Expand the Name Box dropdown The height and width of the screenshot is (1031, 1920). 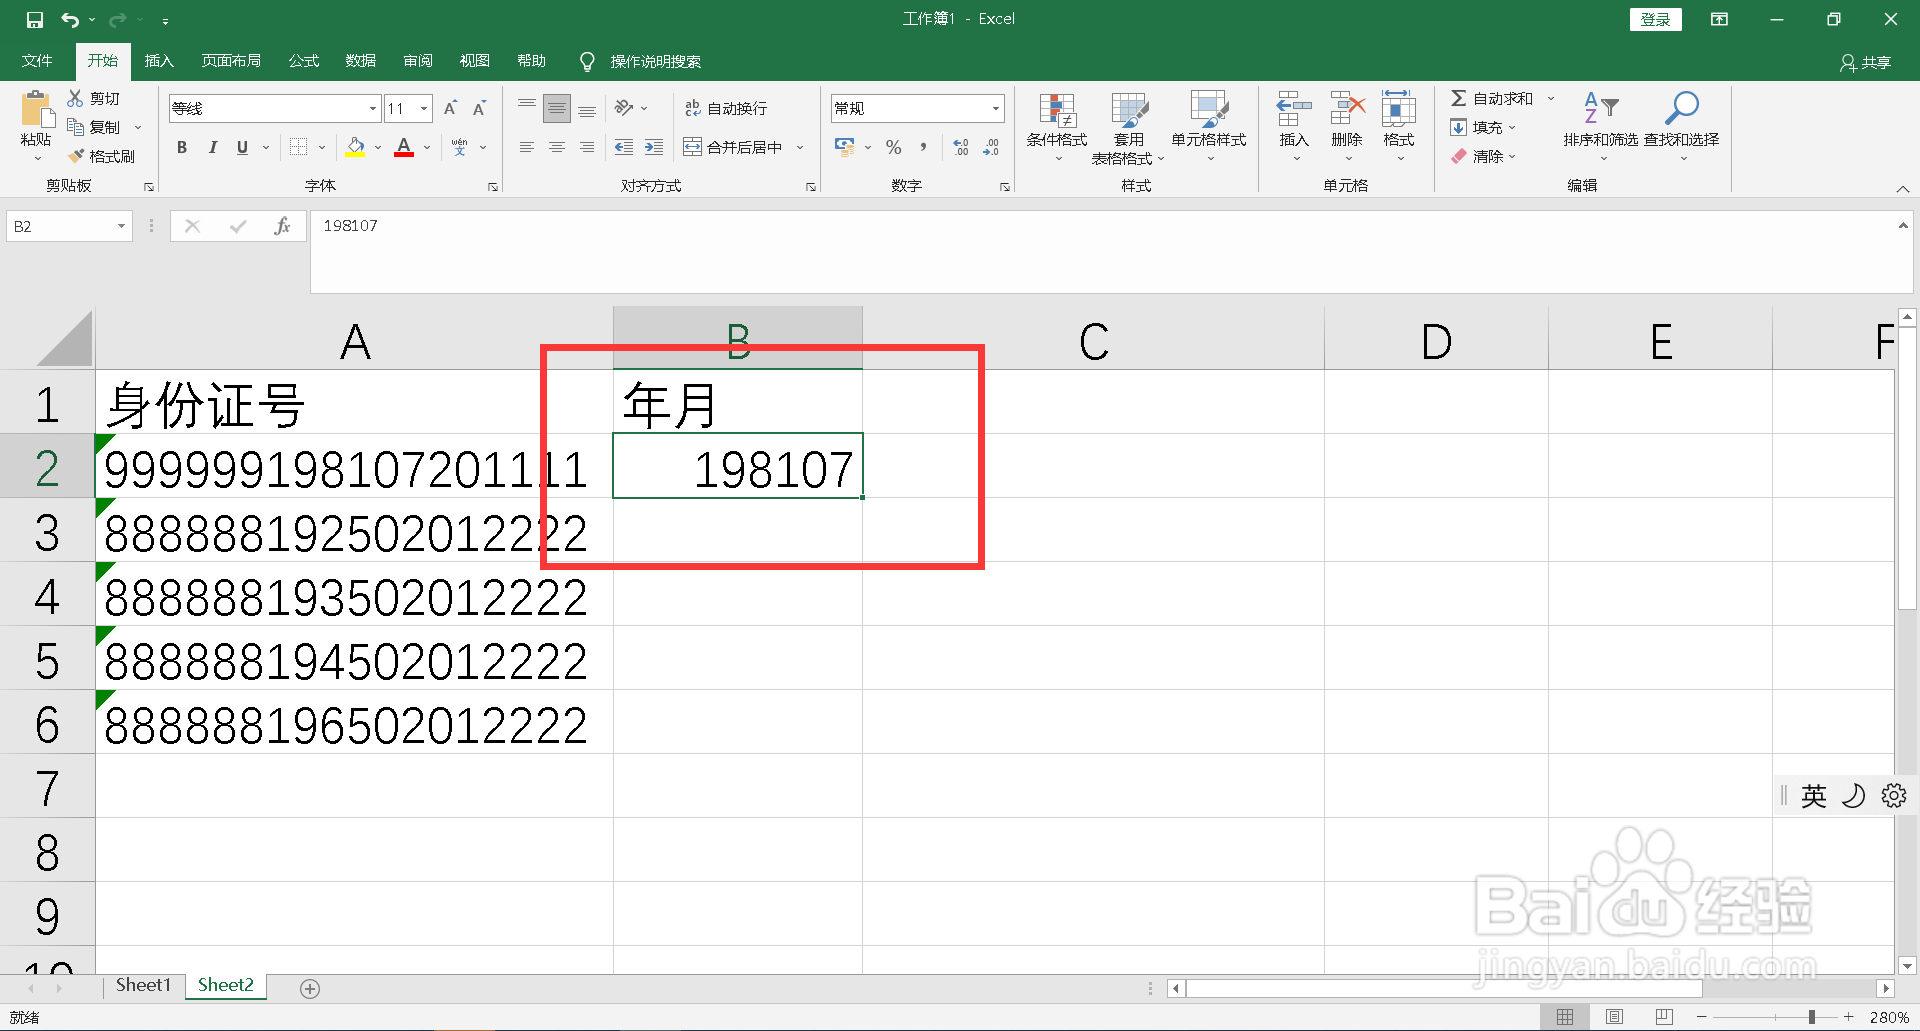[121, 226]
